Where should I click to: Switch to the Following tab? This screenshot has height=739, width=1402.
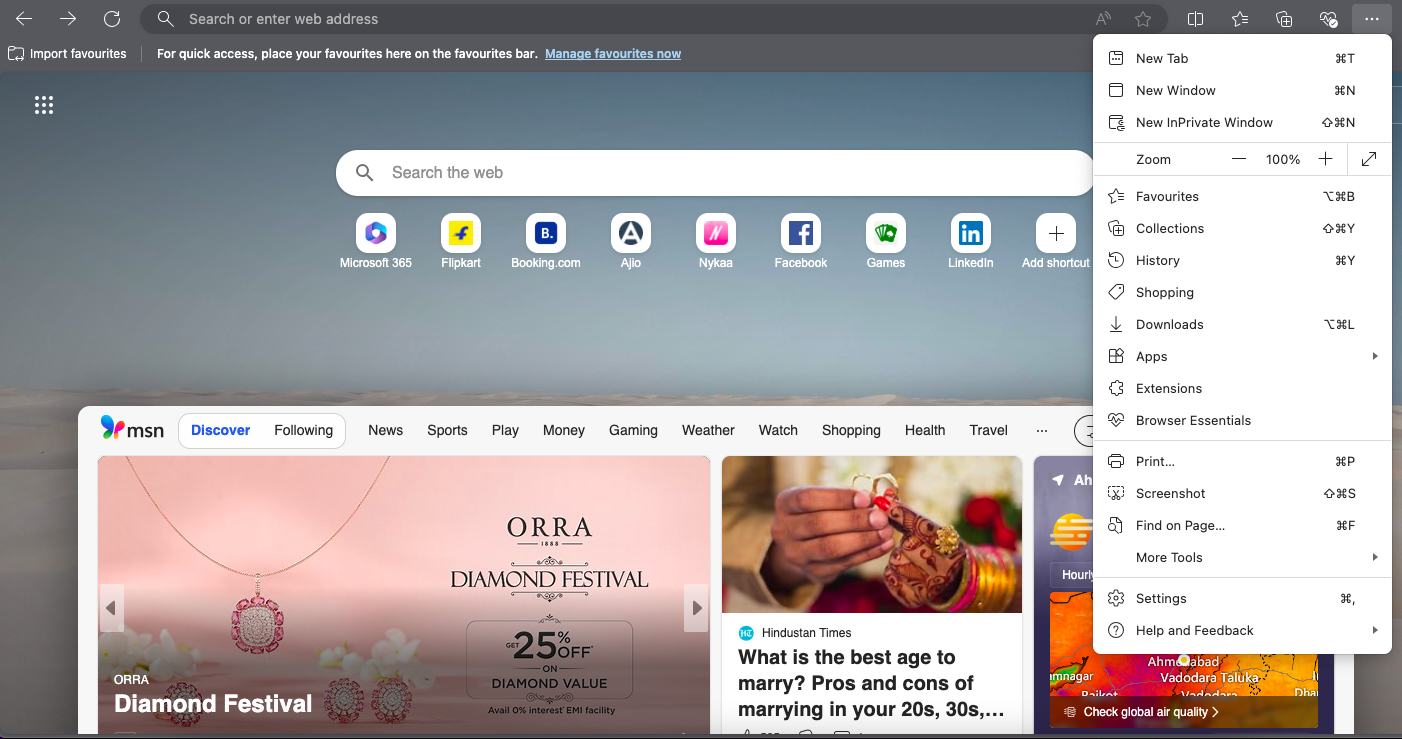point(303,430)
